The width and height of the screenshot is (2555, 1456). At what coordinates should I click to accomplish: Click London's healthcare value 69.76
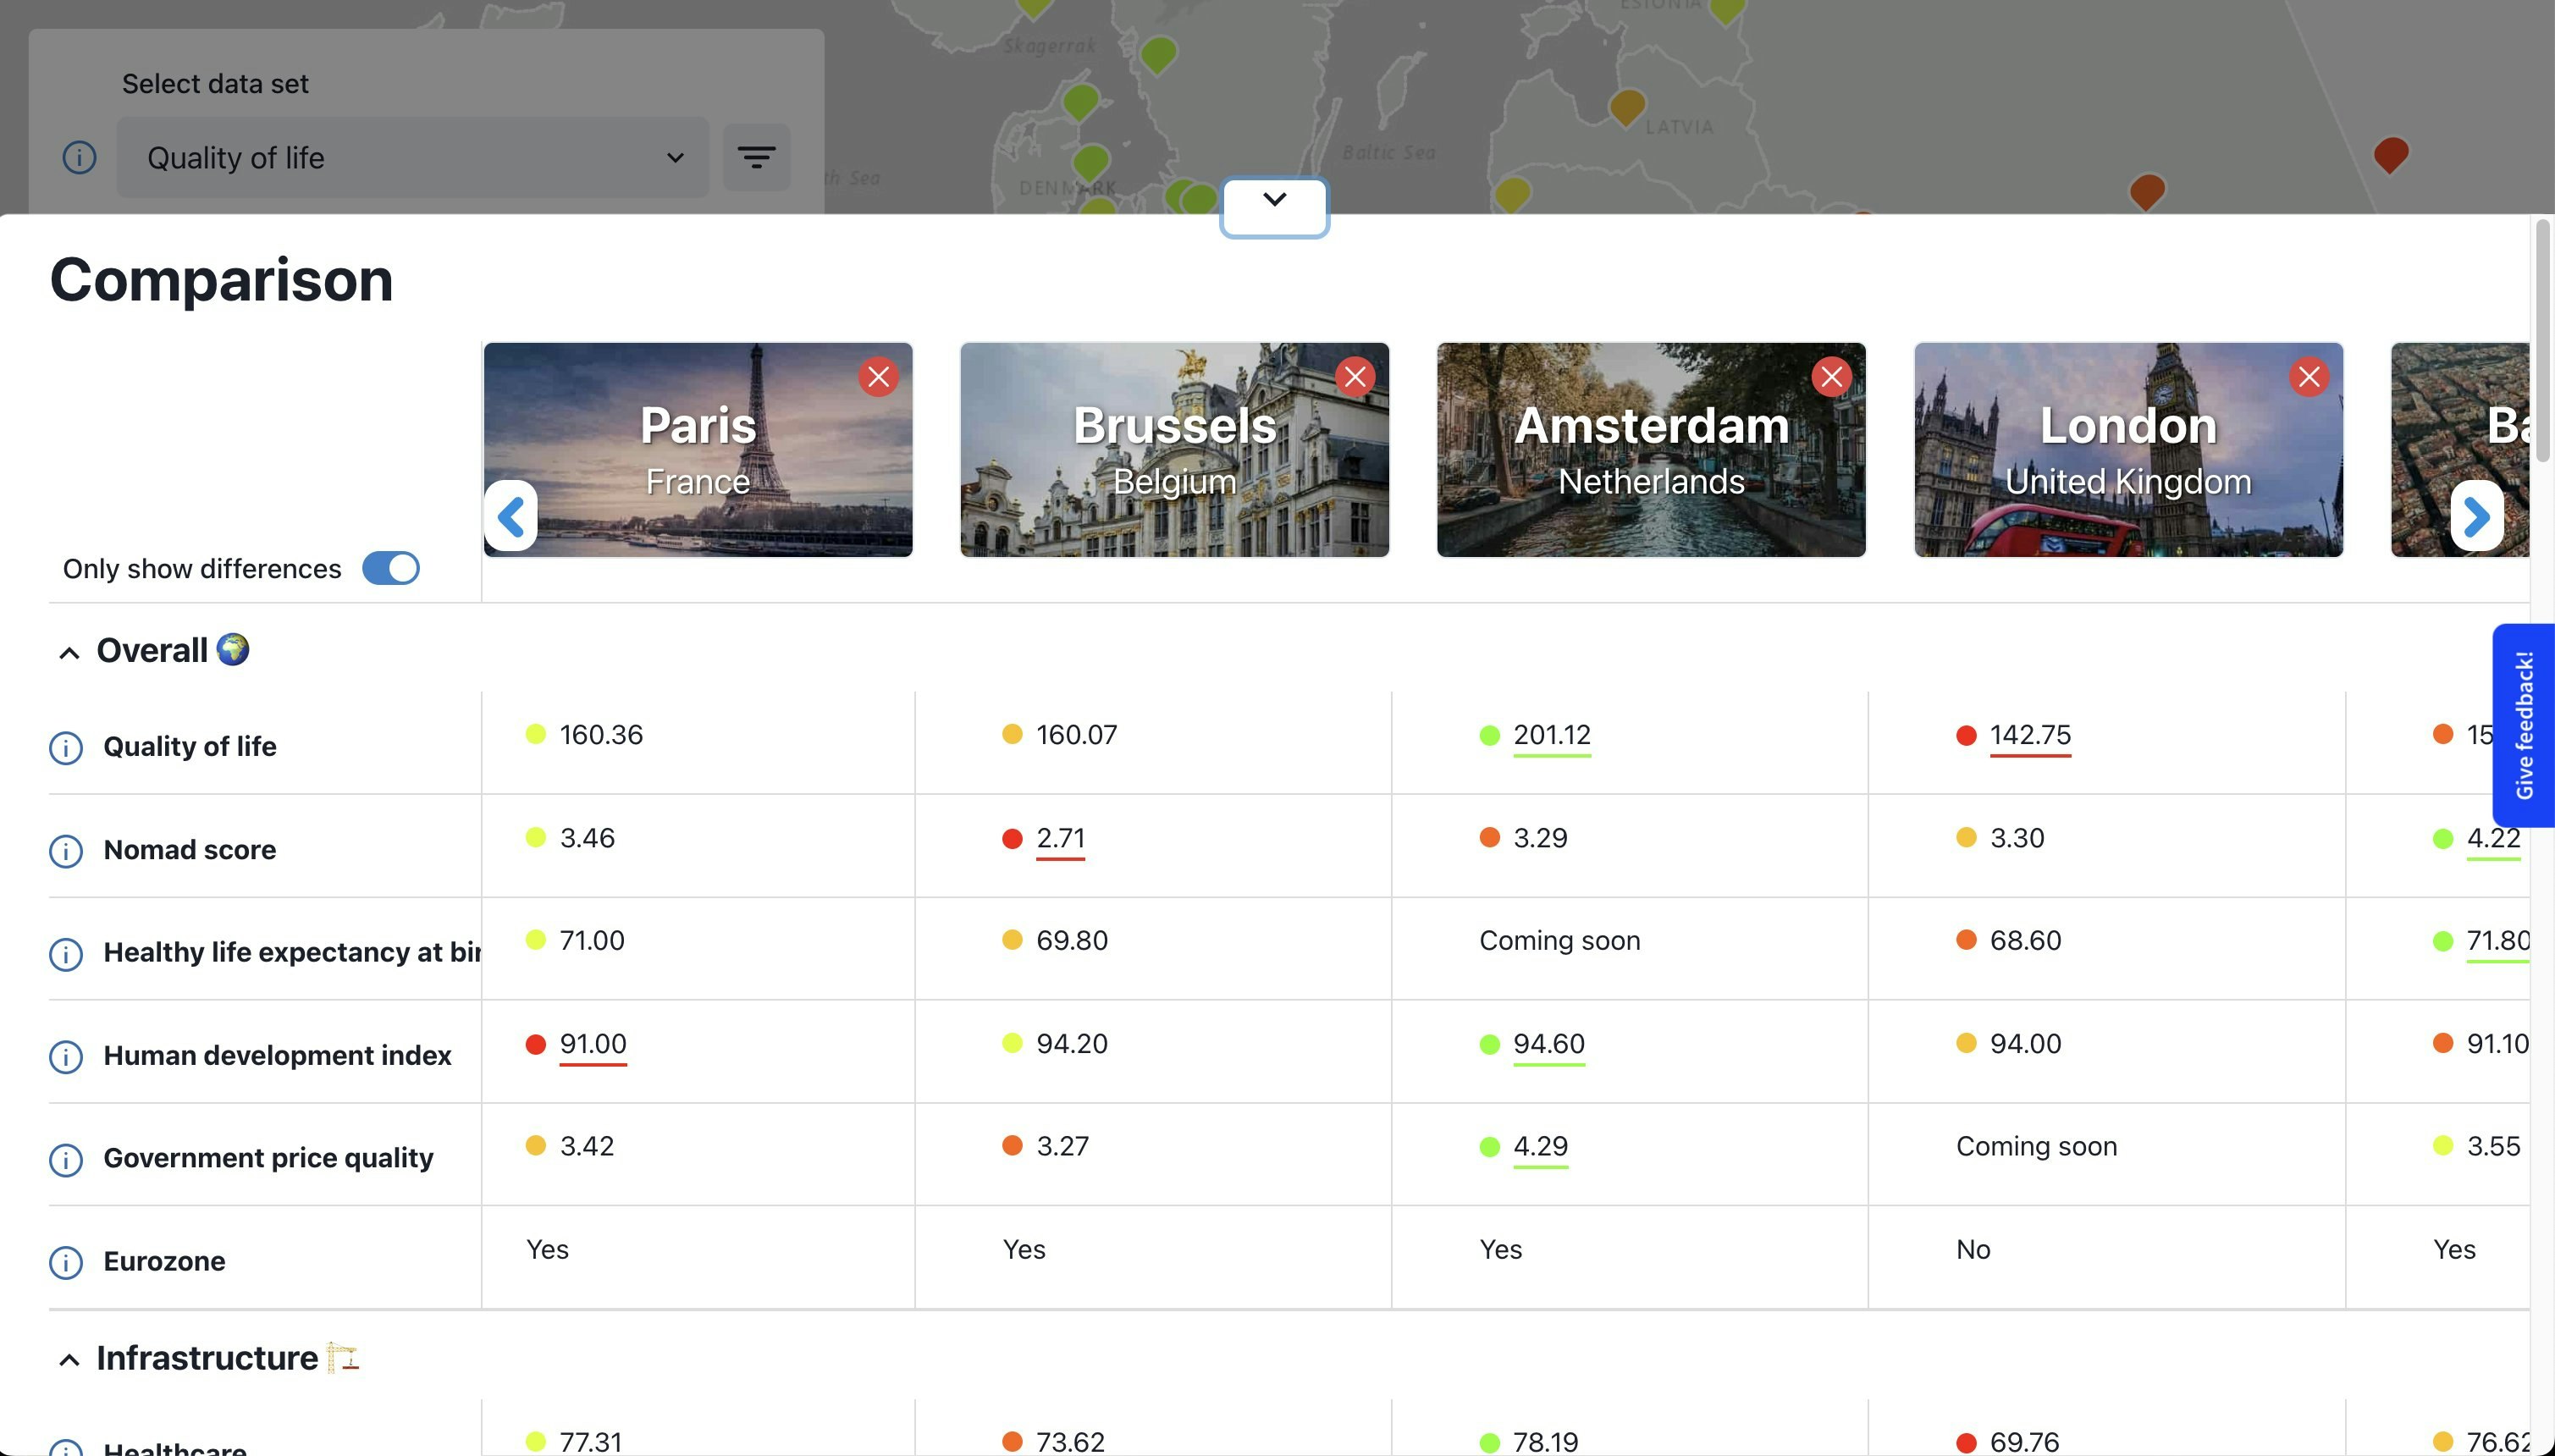2024,1442
